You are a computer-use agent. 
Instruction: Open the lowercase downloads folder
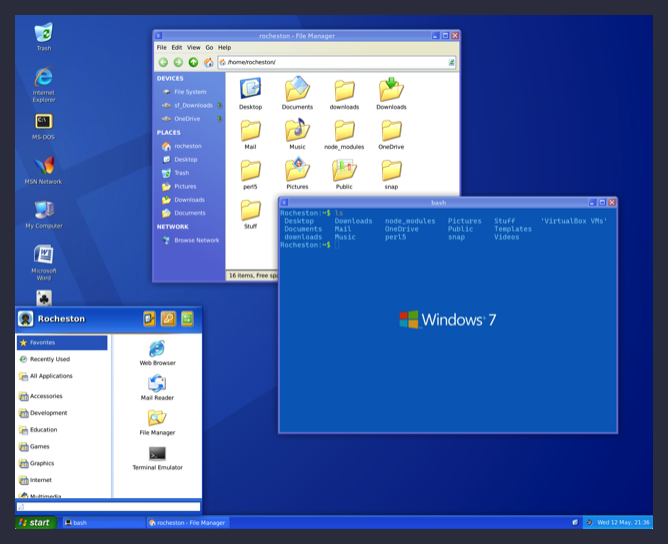344,94
